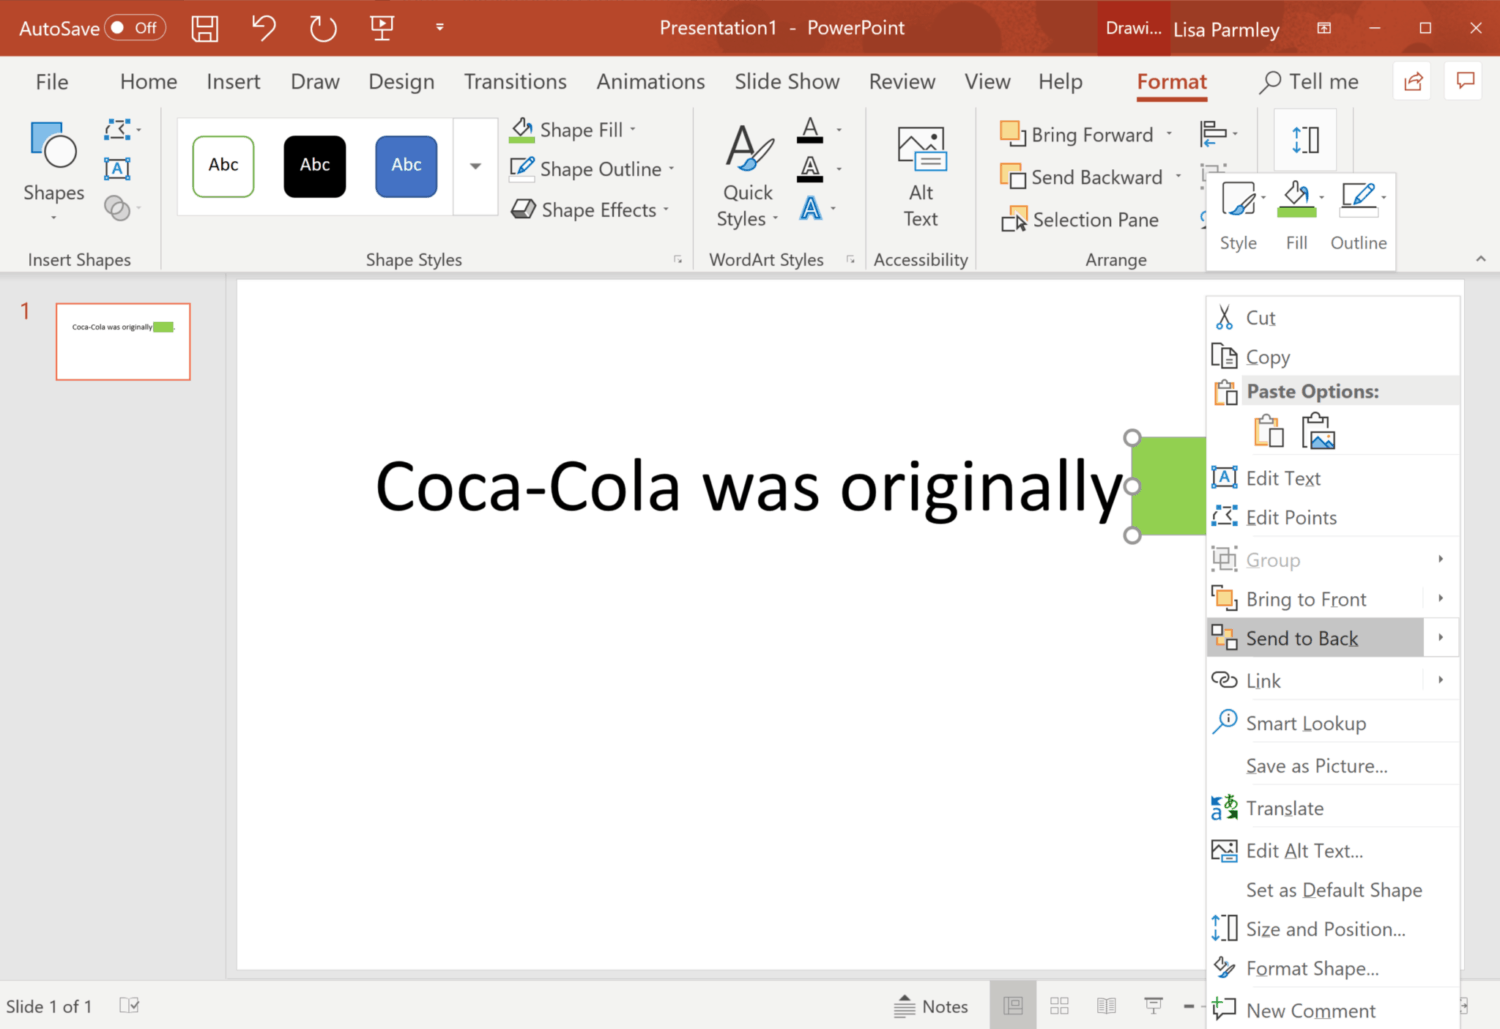Image resolution: width=1500 pixels, height=1029 pixels.
Task: Undo the last action
Action: [263, 28]
